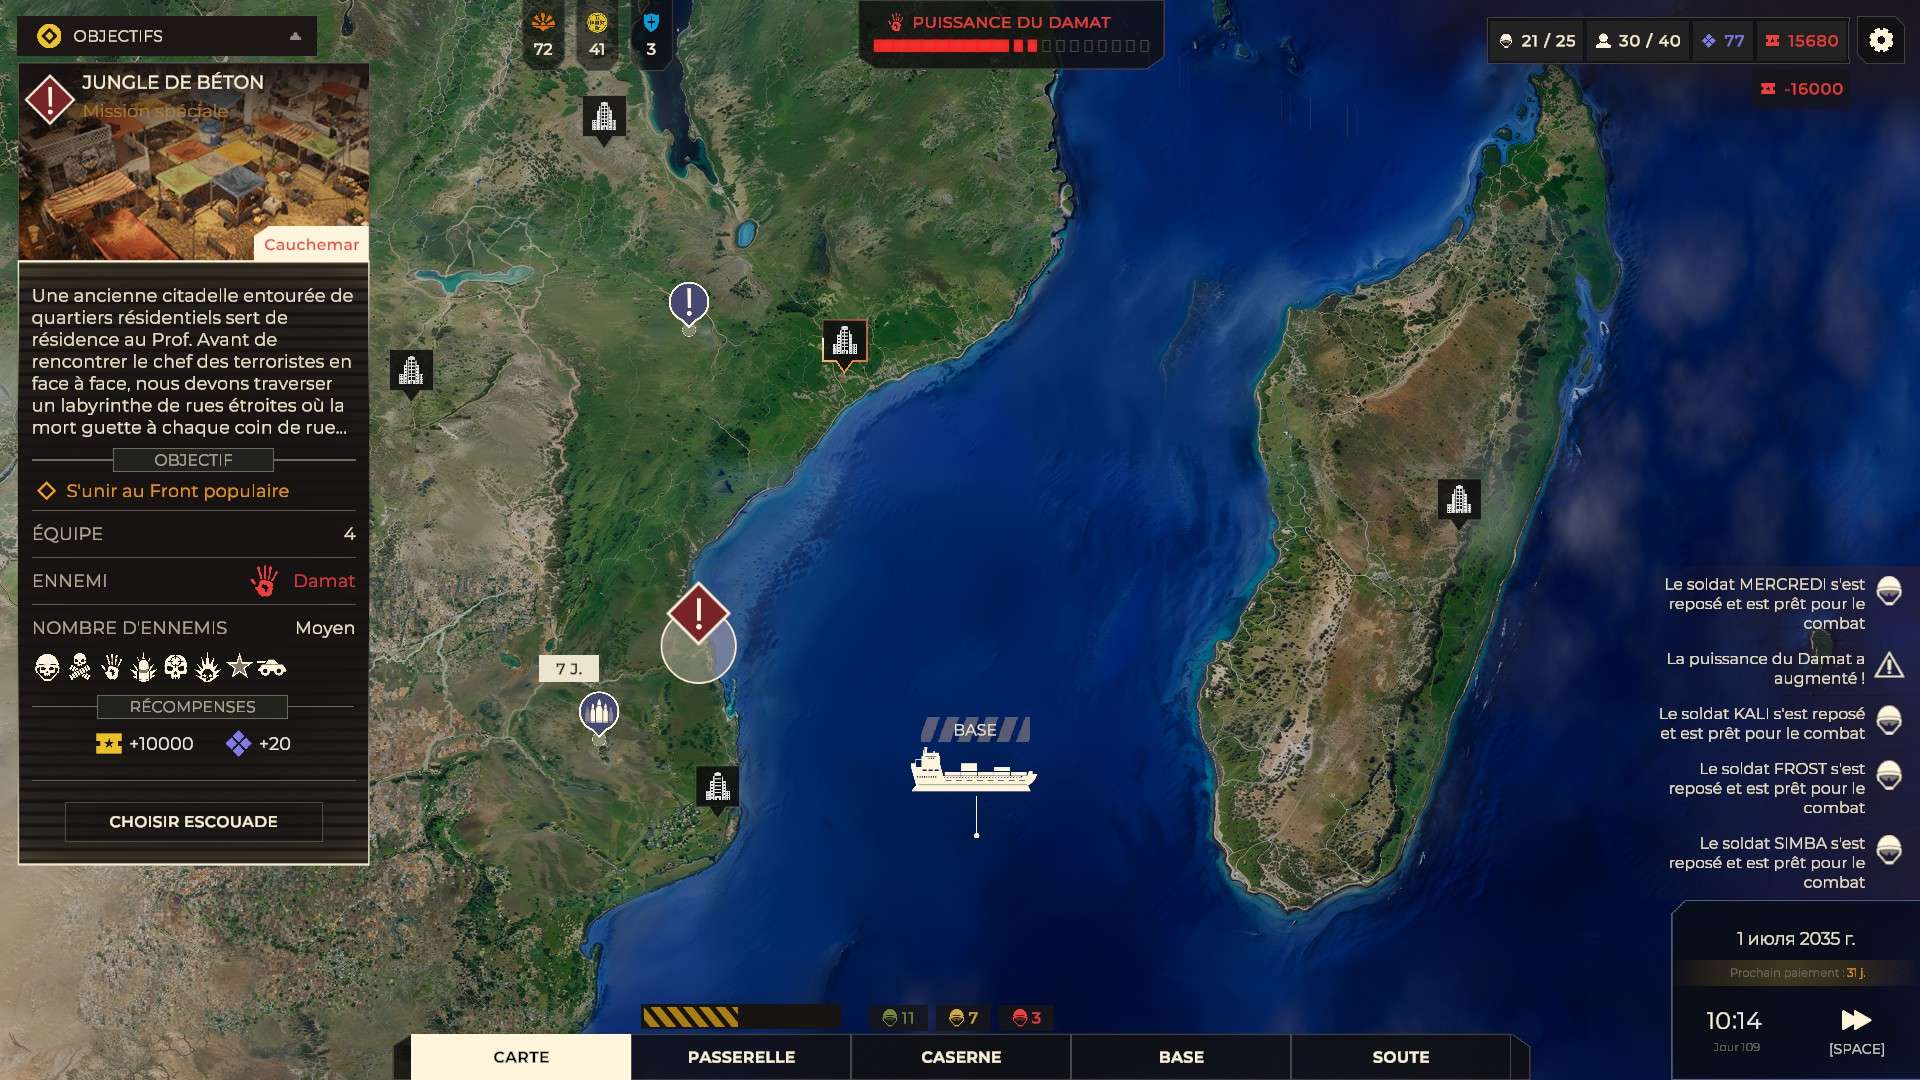Click the city marker on Madagascar
The image size is (1920, 1080).
[x=1459, y=500]
